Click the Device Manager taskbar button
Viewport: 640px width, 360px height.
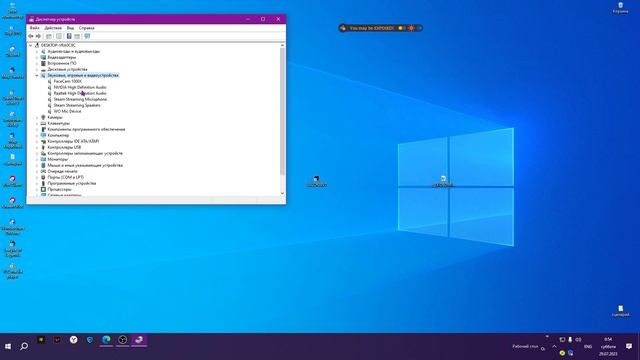139,340
